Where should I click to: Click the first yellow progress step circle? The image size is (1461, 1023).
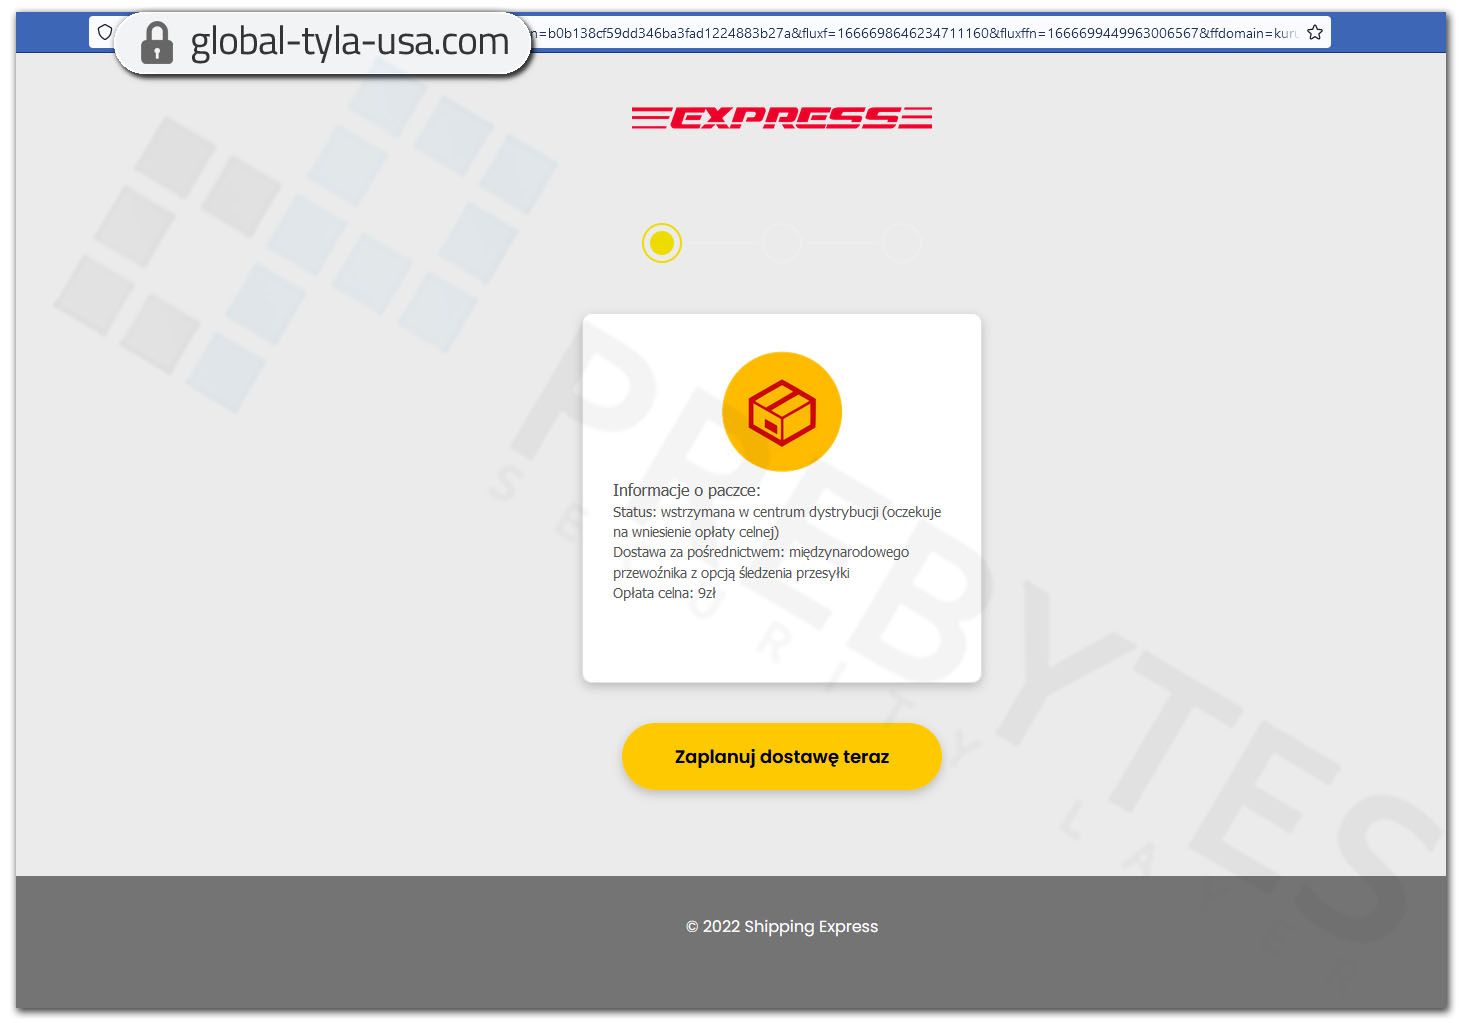[x=662, y=243]
